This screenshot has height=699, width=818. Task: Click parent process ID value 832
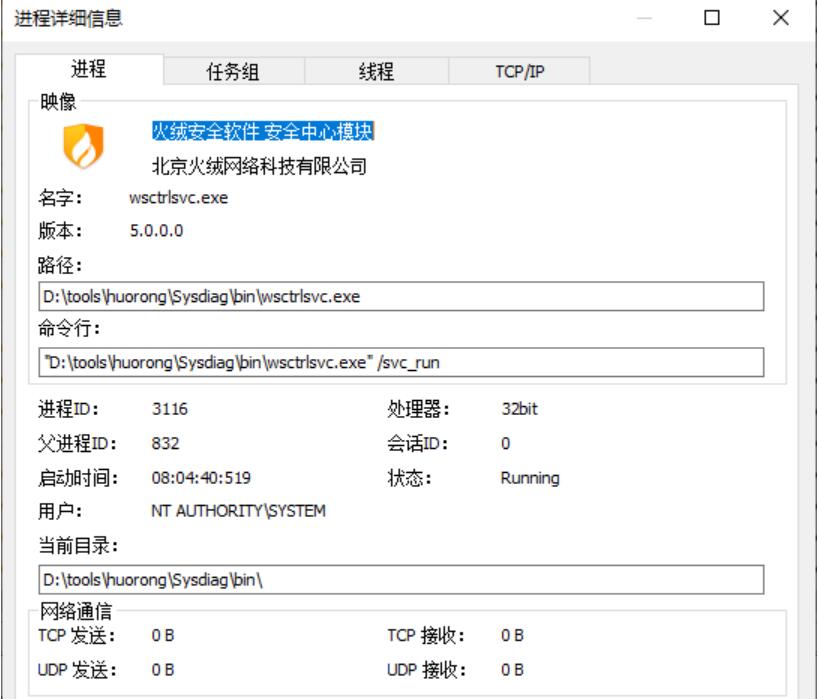click(165, 443)
